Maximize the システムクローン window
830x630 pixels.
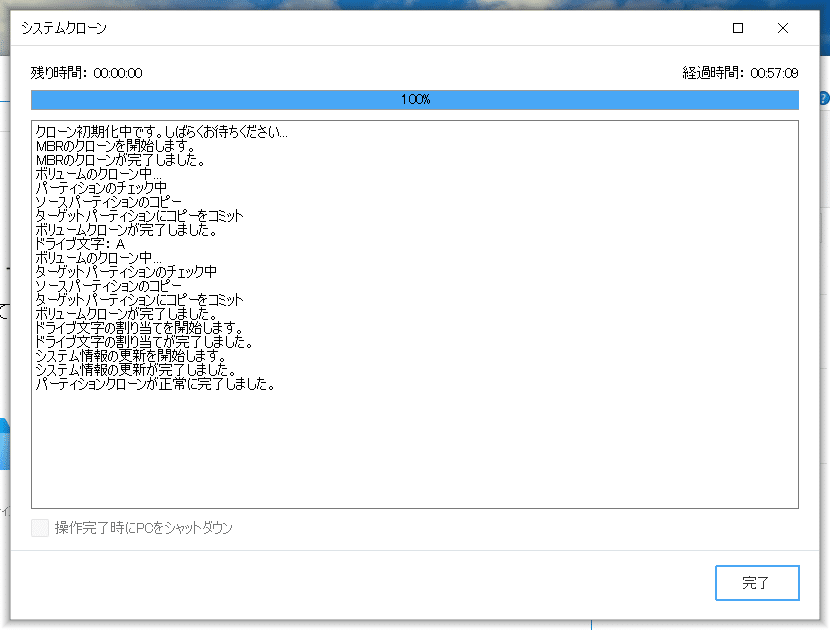[x=738, y=28]
